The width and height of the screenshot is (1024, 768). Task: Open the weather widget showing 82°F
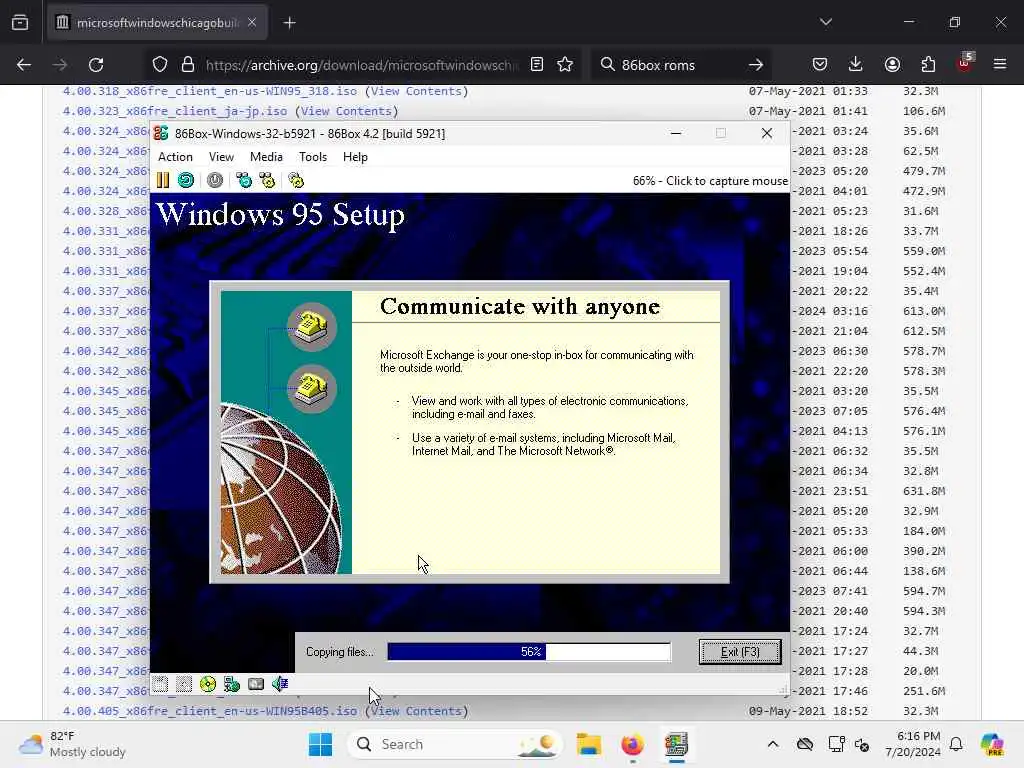(x=72, y=744)
